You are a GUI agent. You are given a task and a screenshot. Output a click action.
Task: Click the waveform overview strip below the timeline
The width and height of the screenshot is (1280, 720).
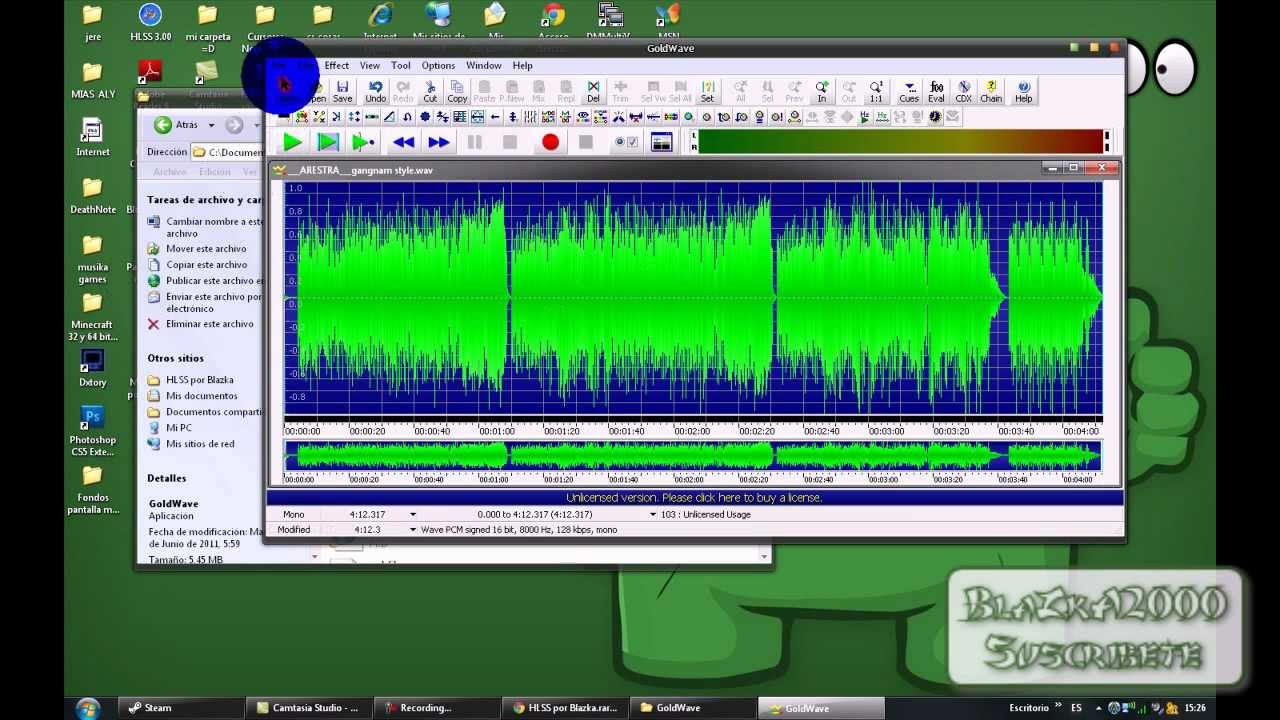pyautogui.click(x=693, y=456)
